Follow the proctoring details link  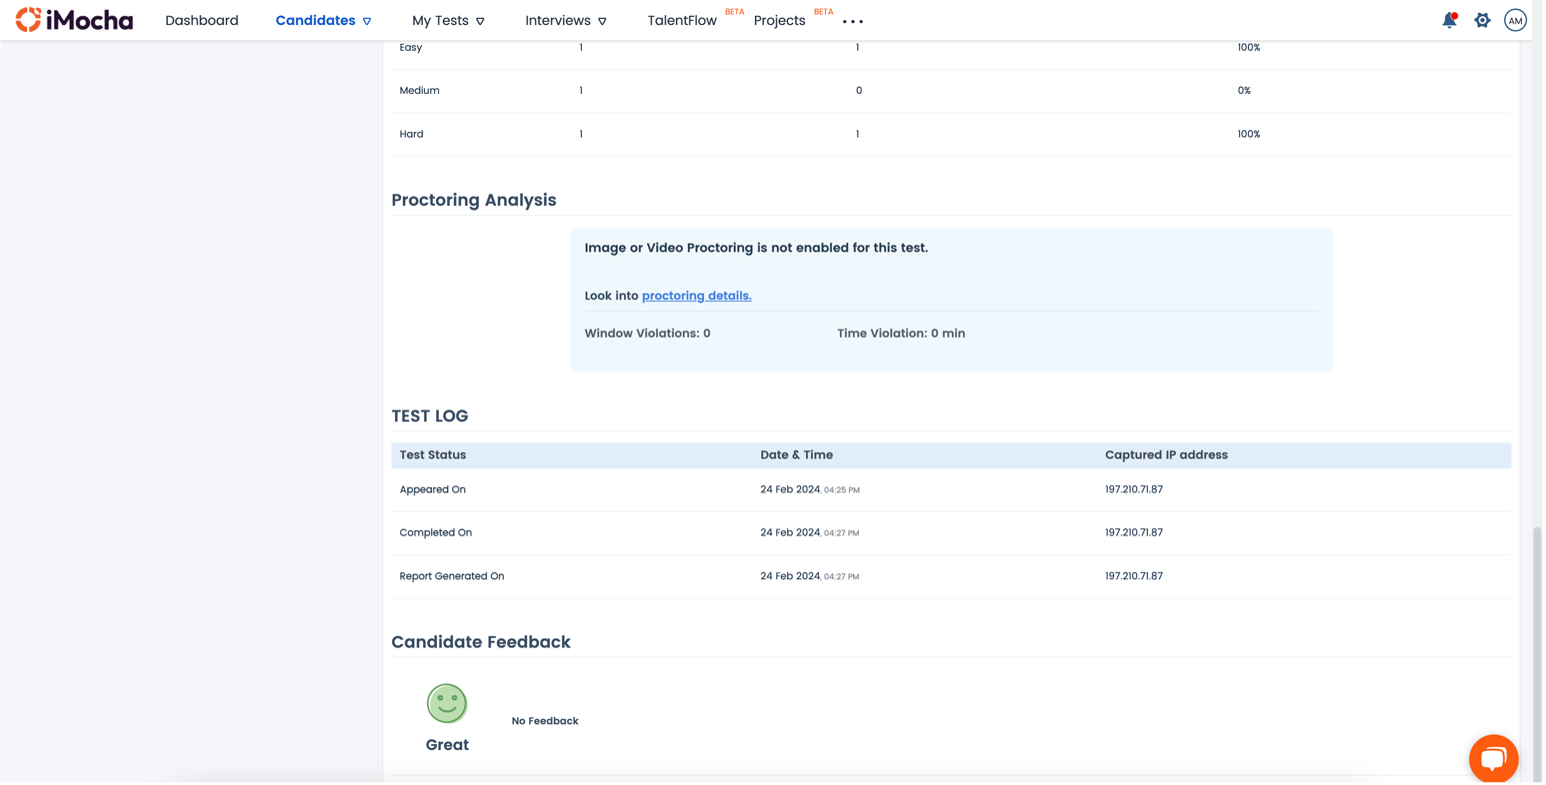[x=696, y=296]
